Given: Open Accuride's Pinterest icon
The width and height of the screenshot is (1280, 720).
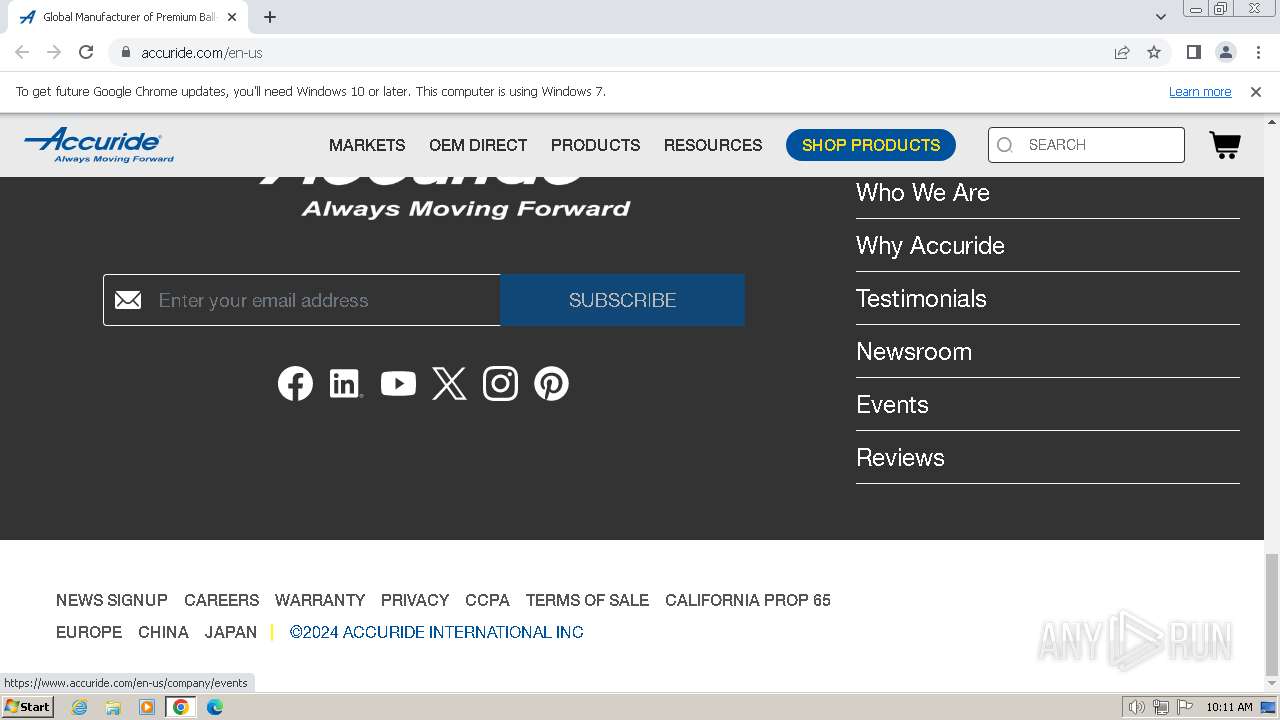Looking at the screenshot, I should click(x=551, y=384).
